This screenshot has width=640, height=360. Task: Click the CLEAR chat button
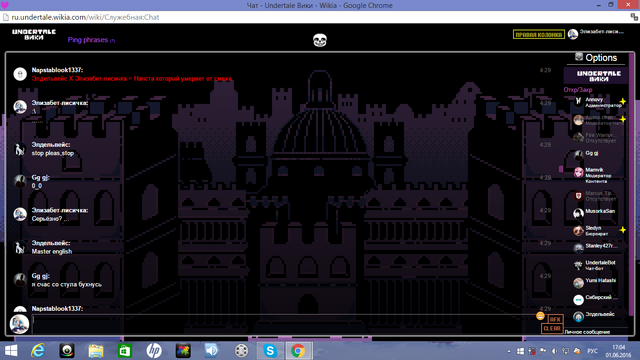[552, 329]
